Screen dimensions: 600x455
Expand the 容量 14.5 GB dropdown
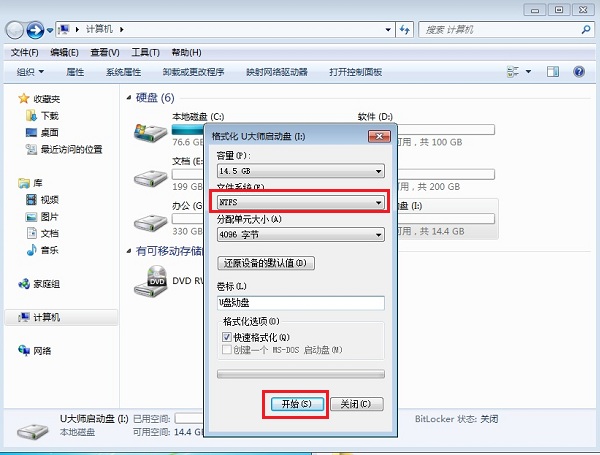point(301,171)
